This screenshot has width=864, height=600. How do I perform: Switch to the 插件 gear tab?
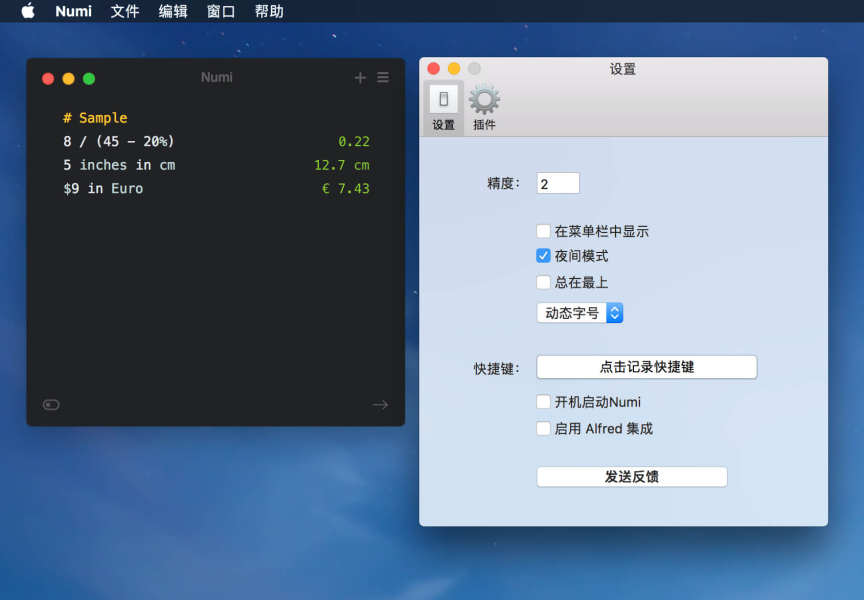pos(484,108)
